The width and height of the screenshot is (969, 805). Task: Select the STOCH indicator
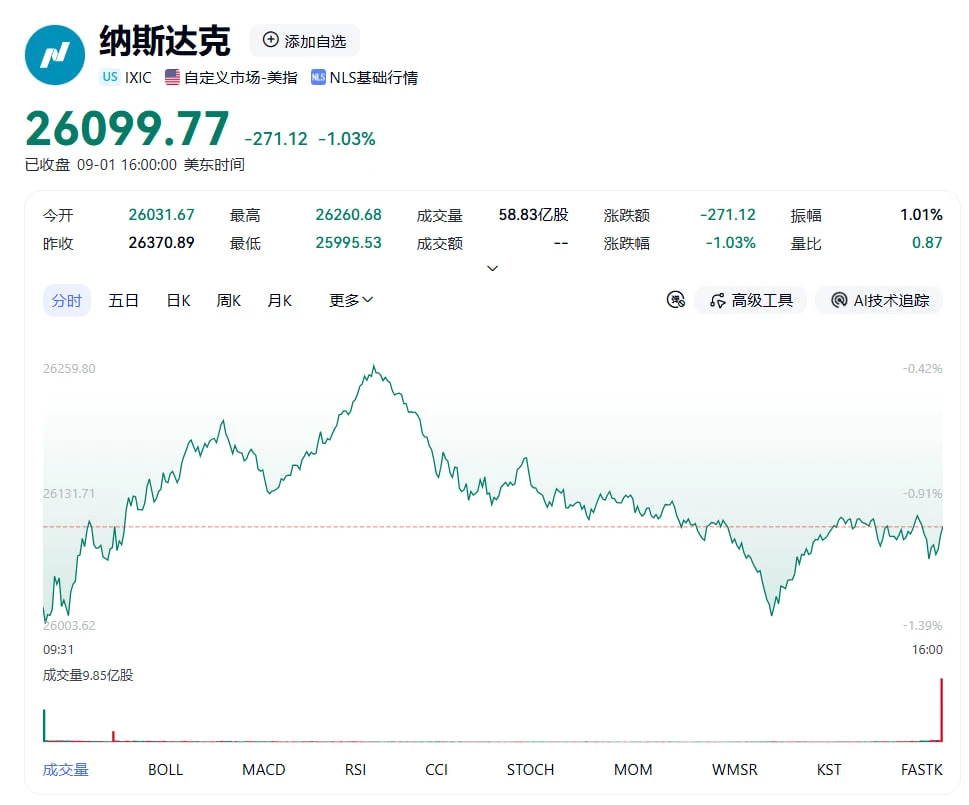(x=530, y=769)
